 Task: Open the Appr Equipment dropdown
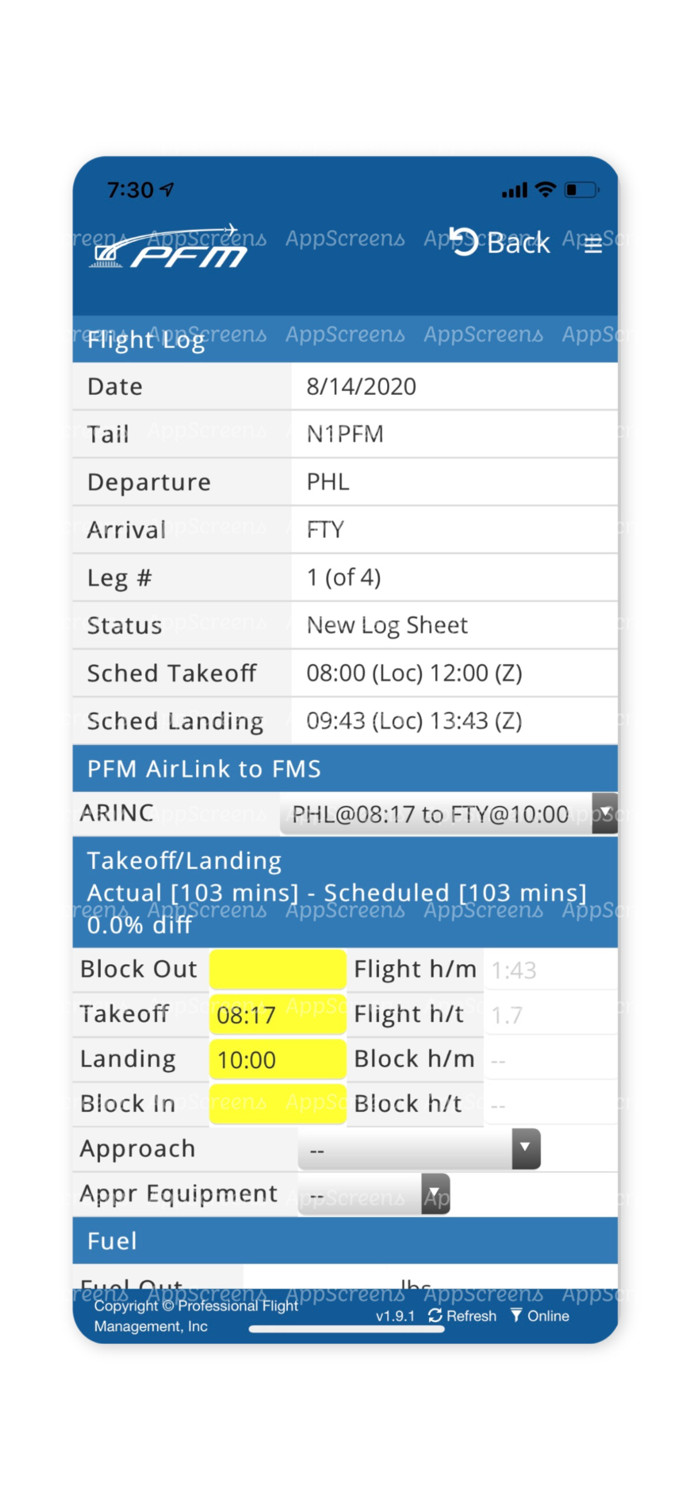coord(374,1195)
